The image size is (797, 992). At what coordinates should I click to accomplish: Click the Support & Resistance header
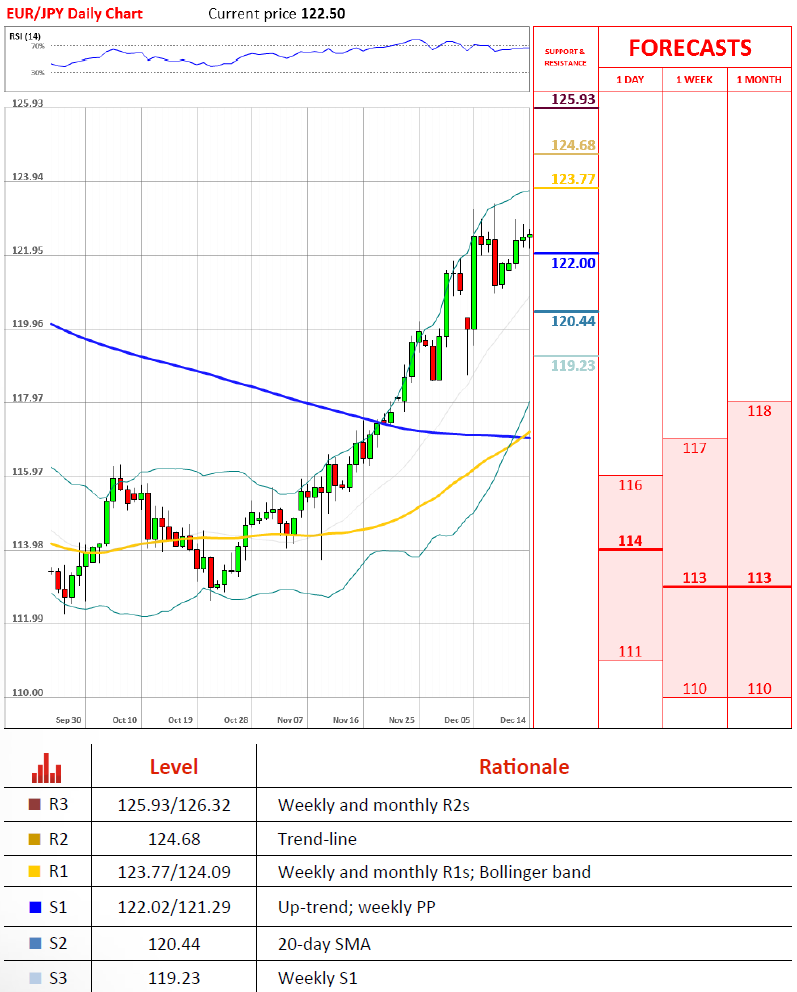(565, 57)
